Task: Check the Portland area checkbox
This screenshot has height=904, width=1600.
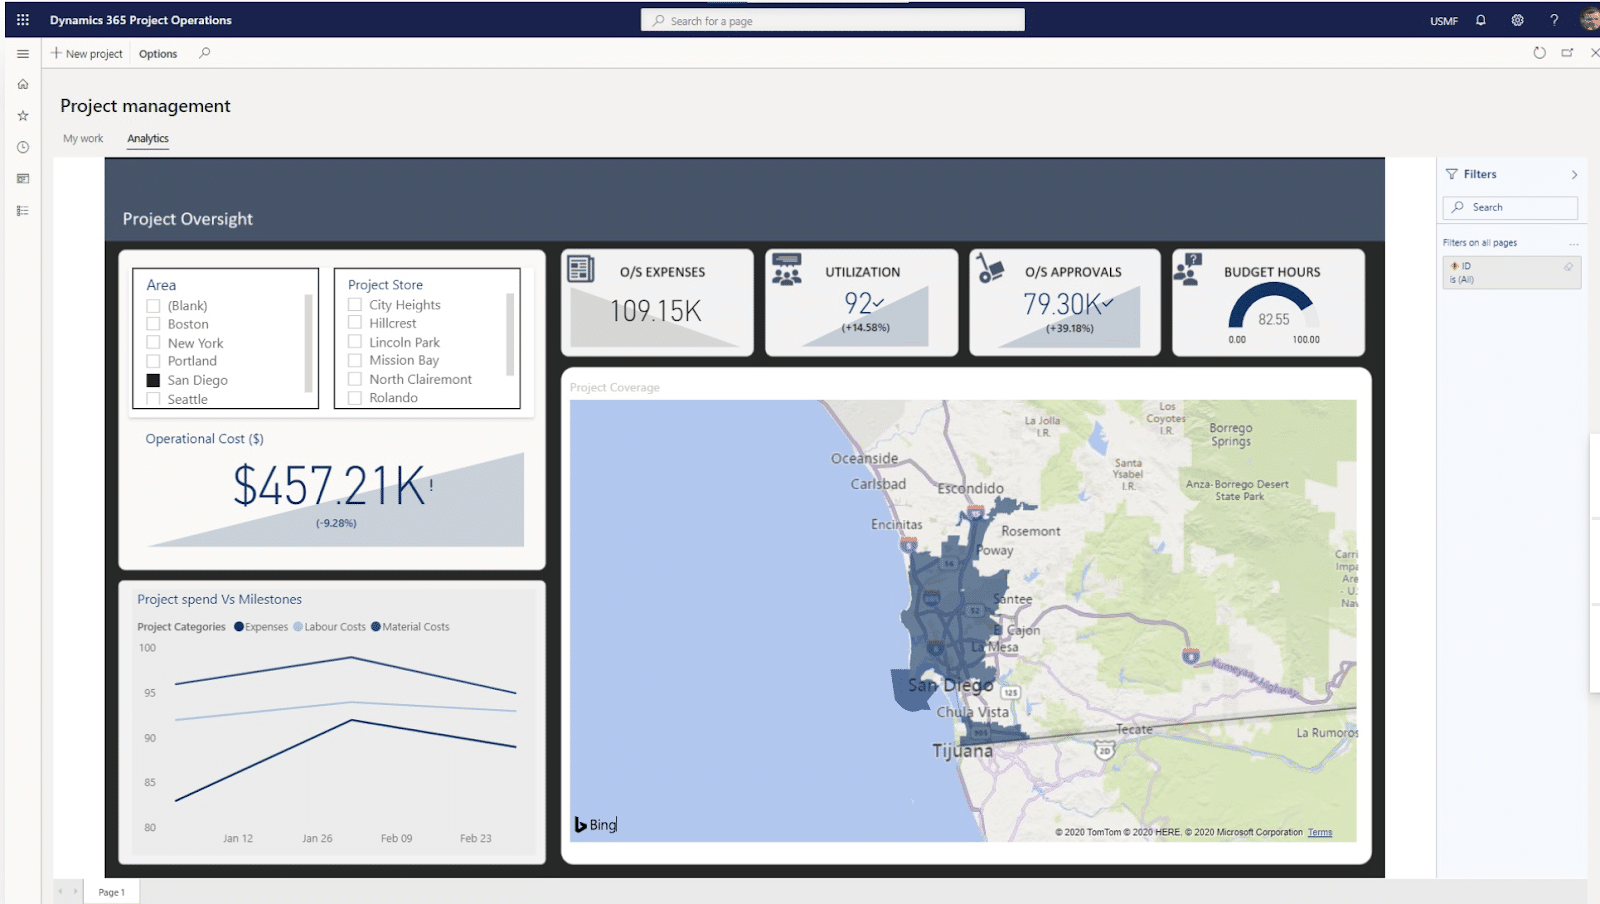Action: [153, 361]
